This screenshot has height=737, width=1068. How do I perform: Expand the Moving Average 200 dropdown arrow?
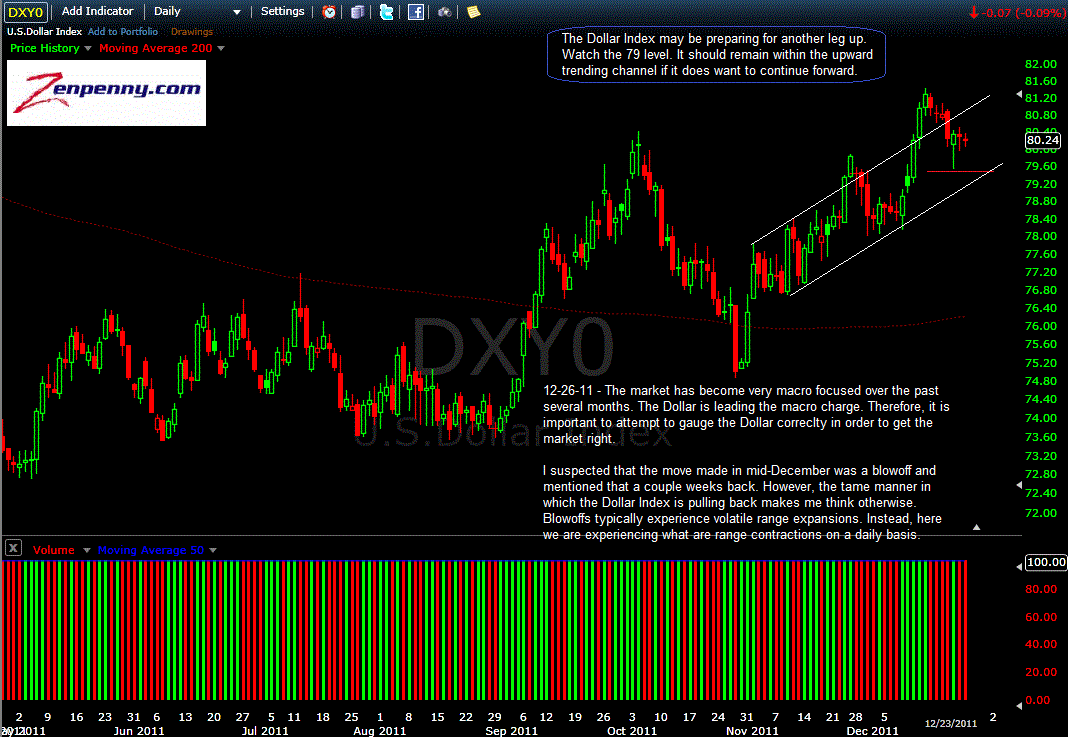(x=221, y=48)
